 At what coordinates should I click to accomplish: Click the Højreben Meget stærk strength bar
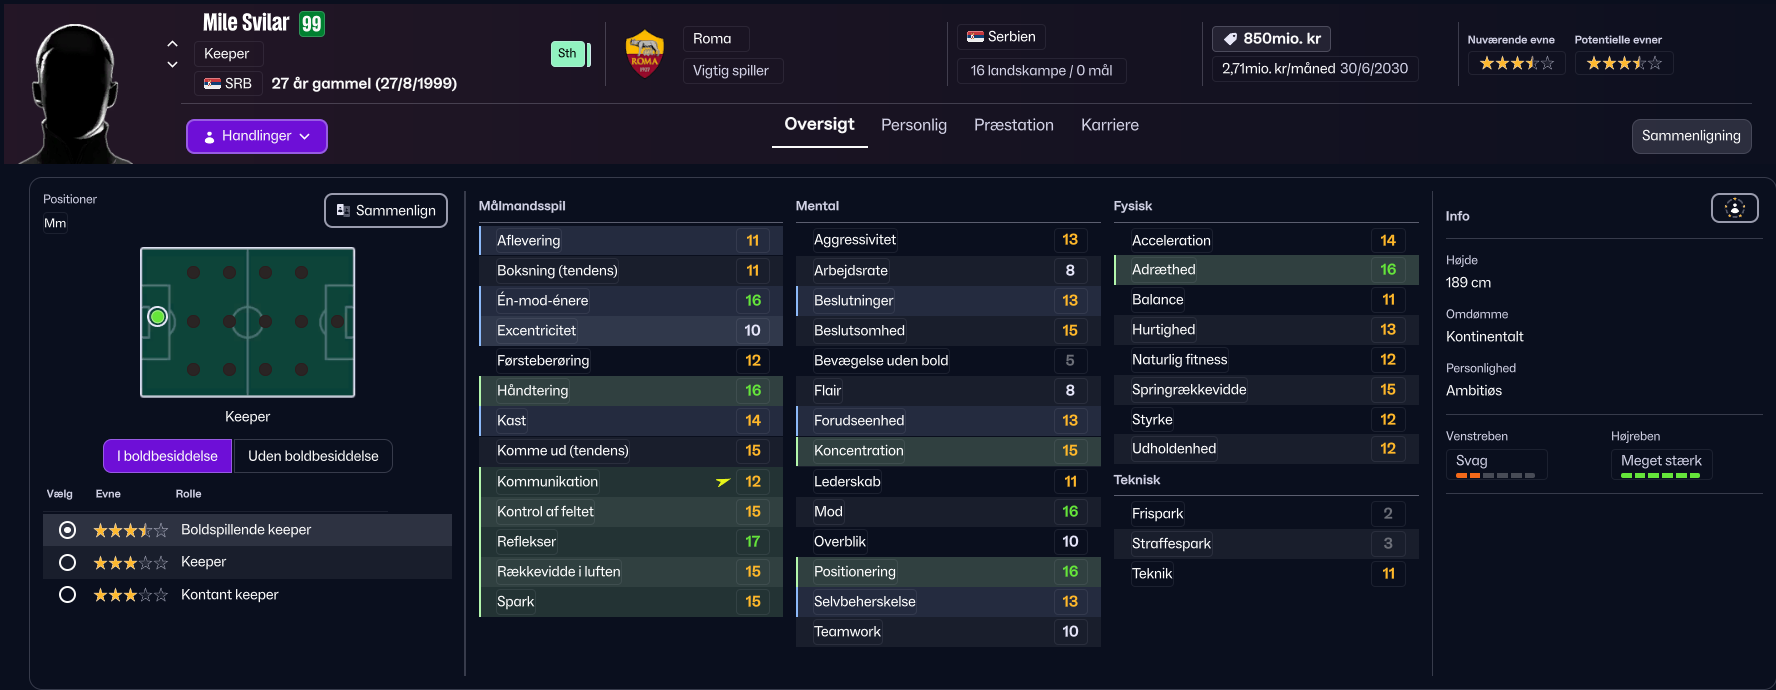tap(1660, 476)
